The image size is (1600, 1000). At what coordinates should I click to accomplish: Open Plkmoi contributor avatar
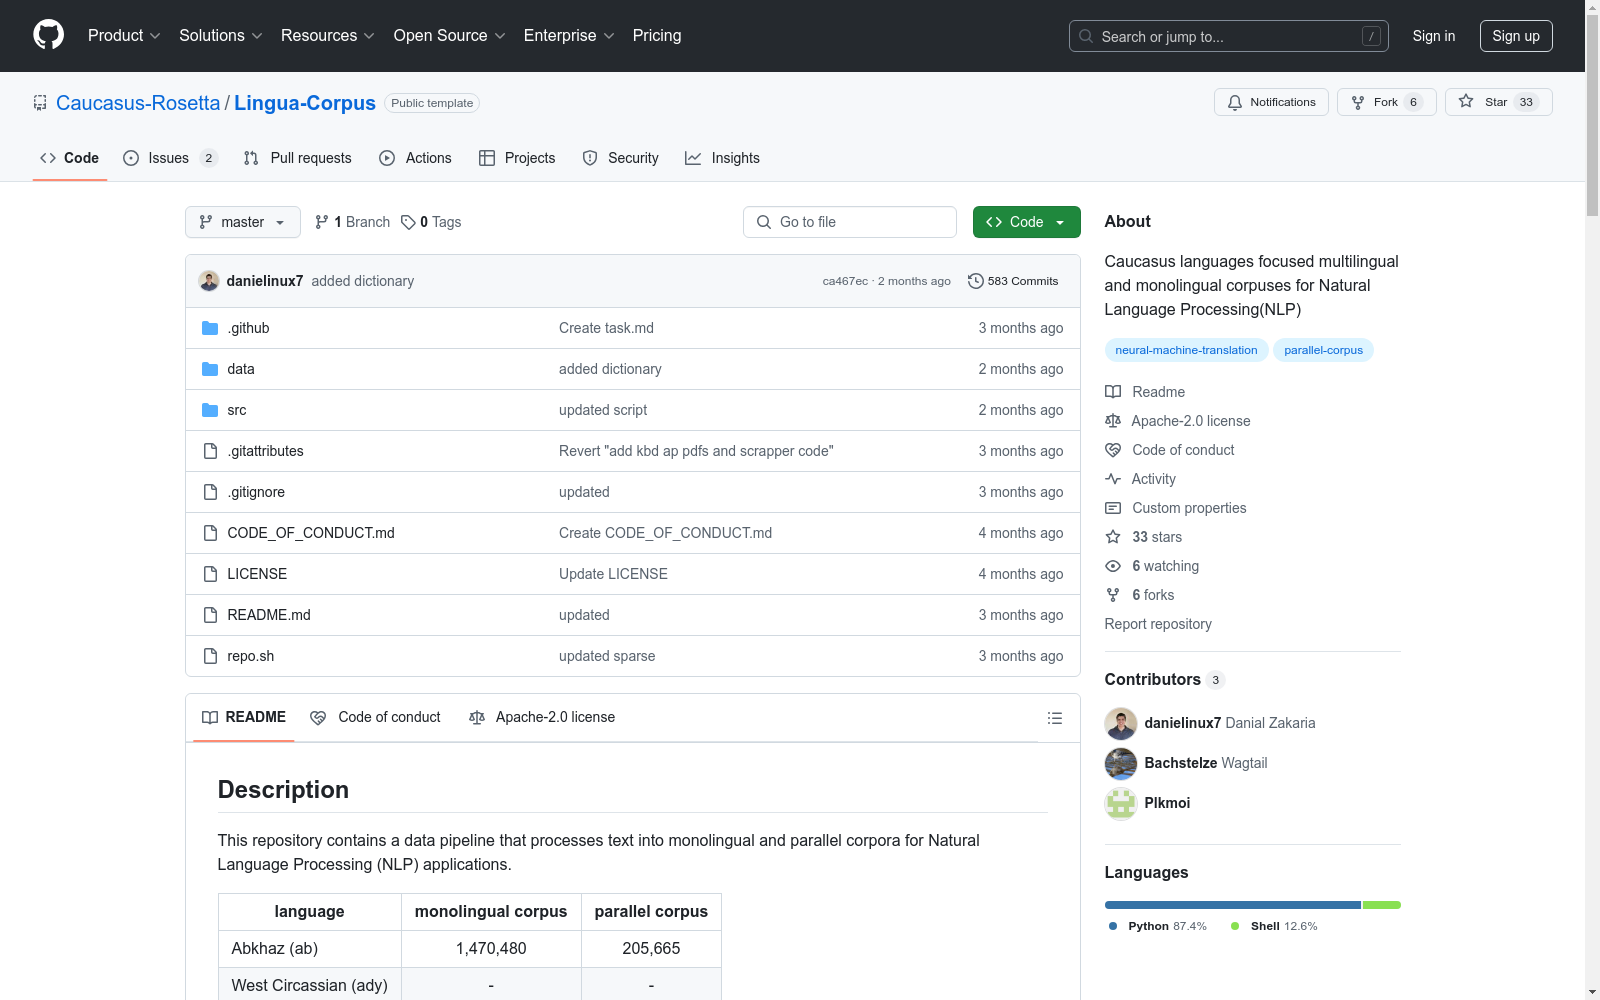coord(1121,803)
